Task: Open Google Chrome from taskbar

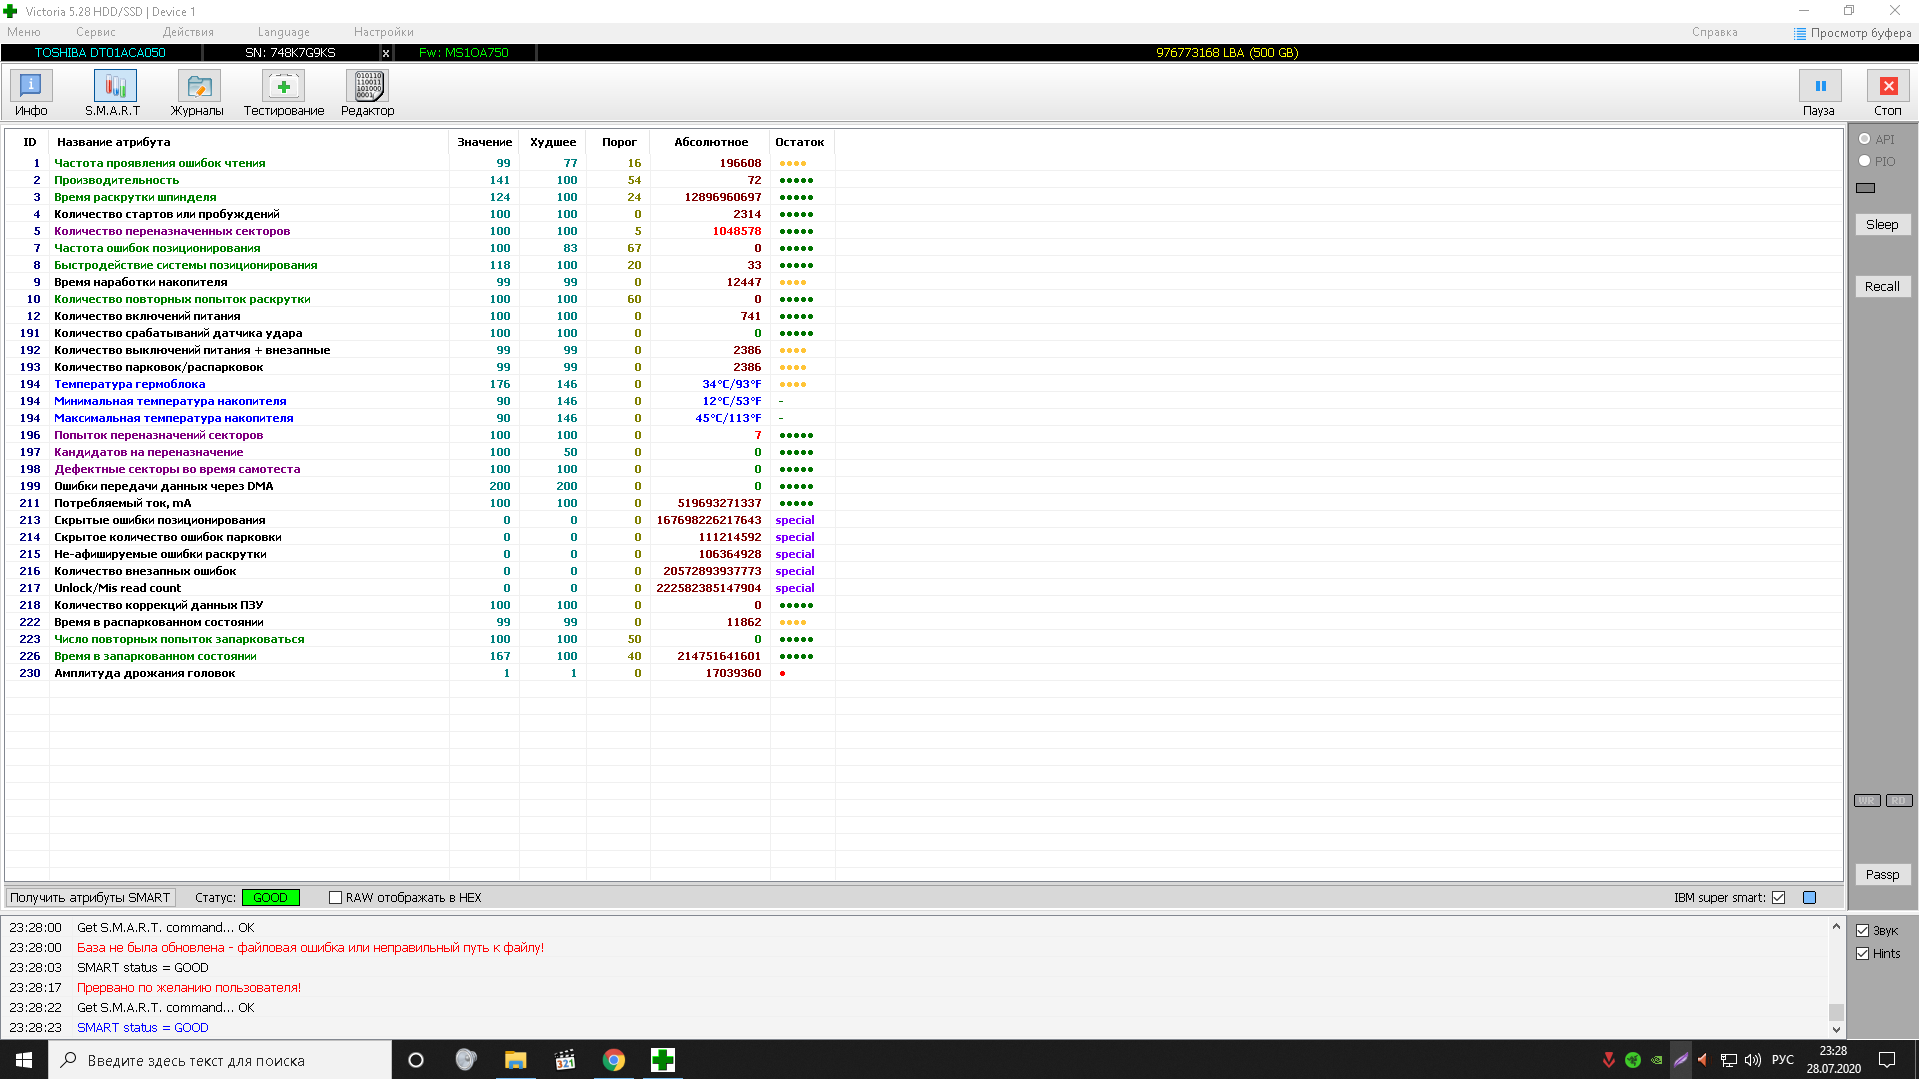Action: click(x=613, y=1060)
